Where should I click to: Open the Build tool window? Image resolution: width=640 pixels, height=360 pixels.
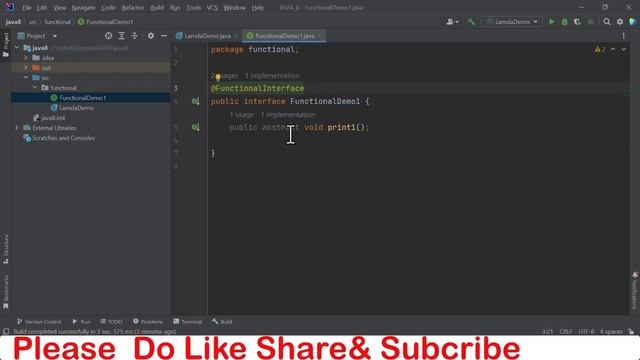pyautogui.click(x=222, y=322)
